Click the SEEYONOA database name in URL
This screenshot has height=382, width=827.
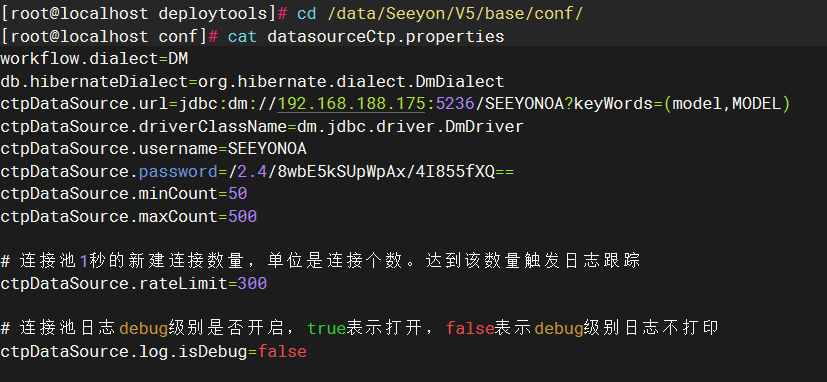[x=524, y=104]
